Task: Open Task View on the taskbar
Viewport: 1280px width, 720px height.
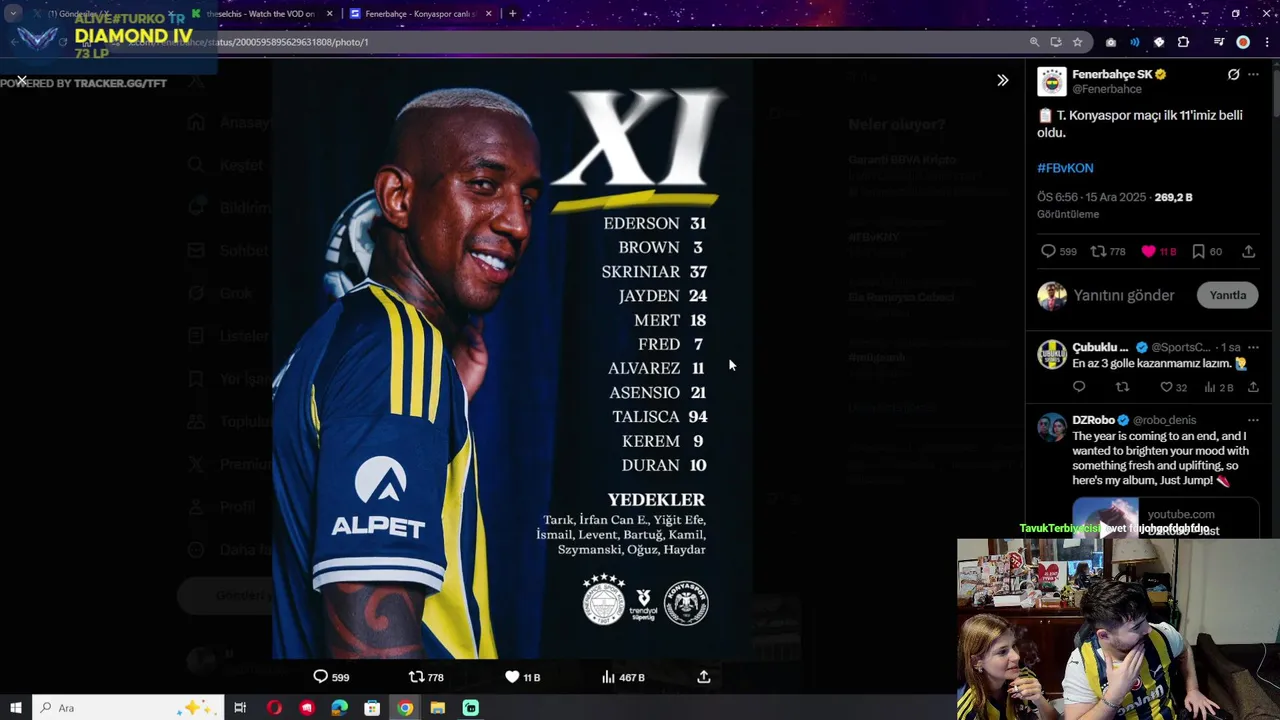Action: (x=240, y=708)
